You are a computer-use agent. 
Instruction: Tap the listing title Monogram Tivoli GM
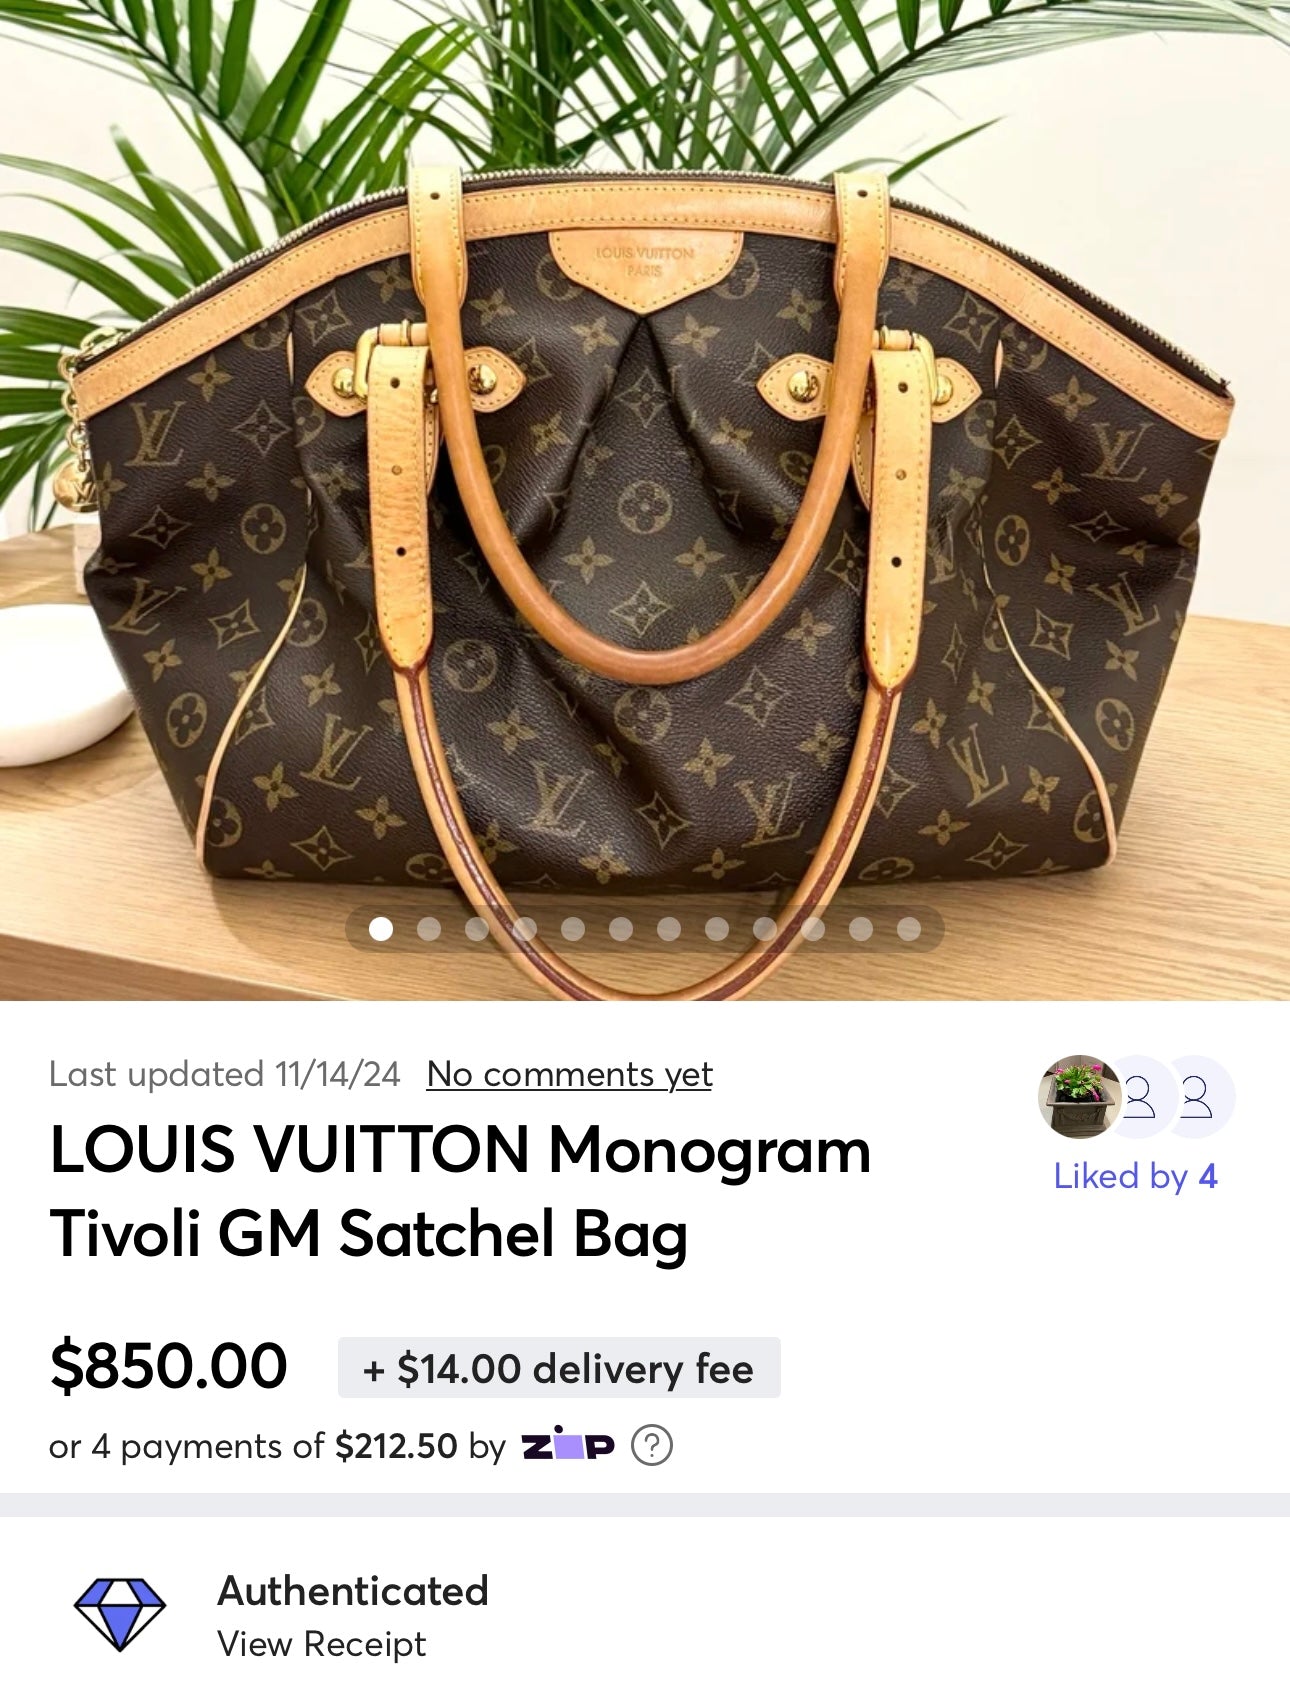click(x=460, y=1191)
